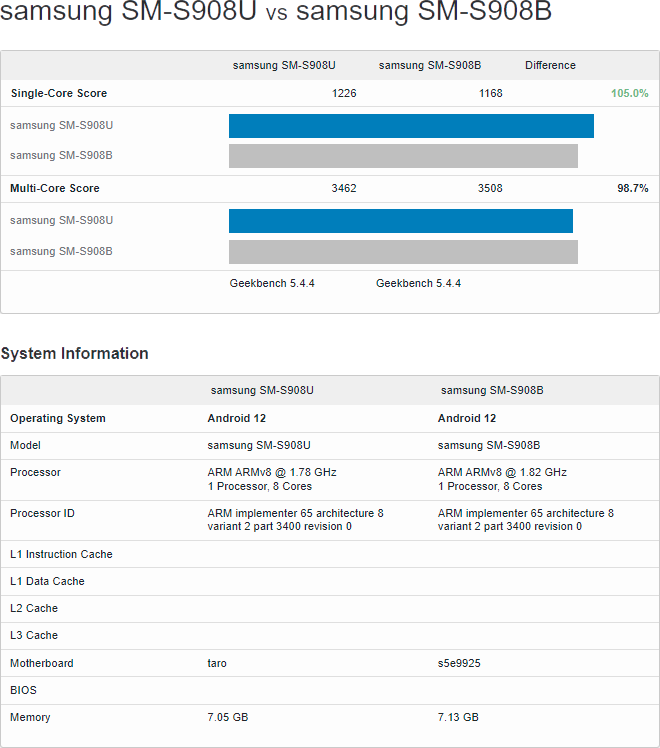This screenshot has width=660, height=748.
Task: Click the Motherboard row label
Action: (x=41, y=663)
